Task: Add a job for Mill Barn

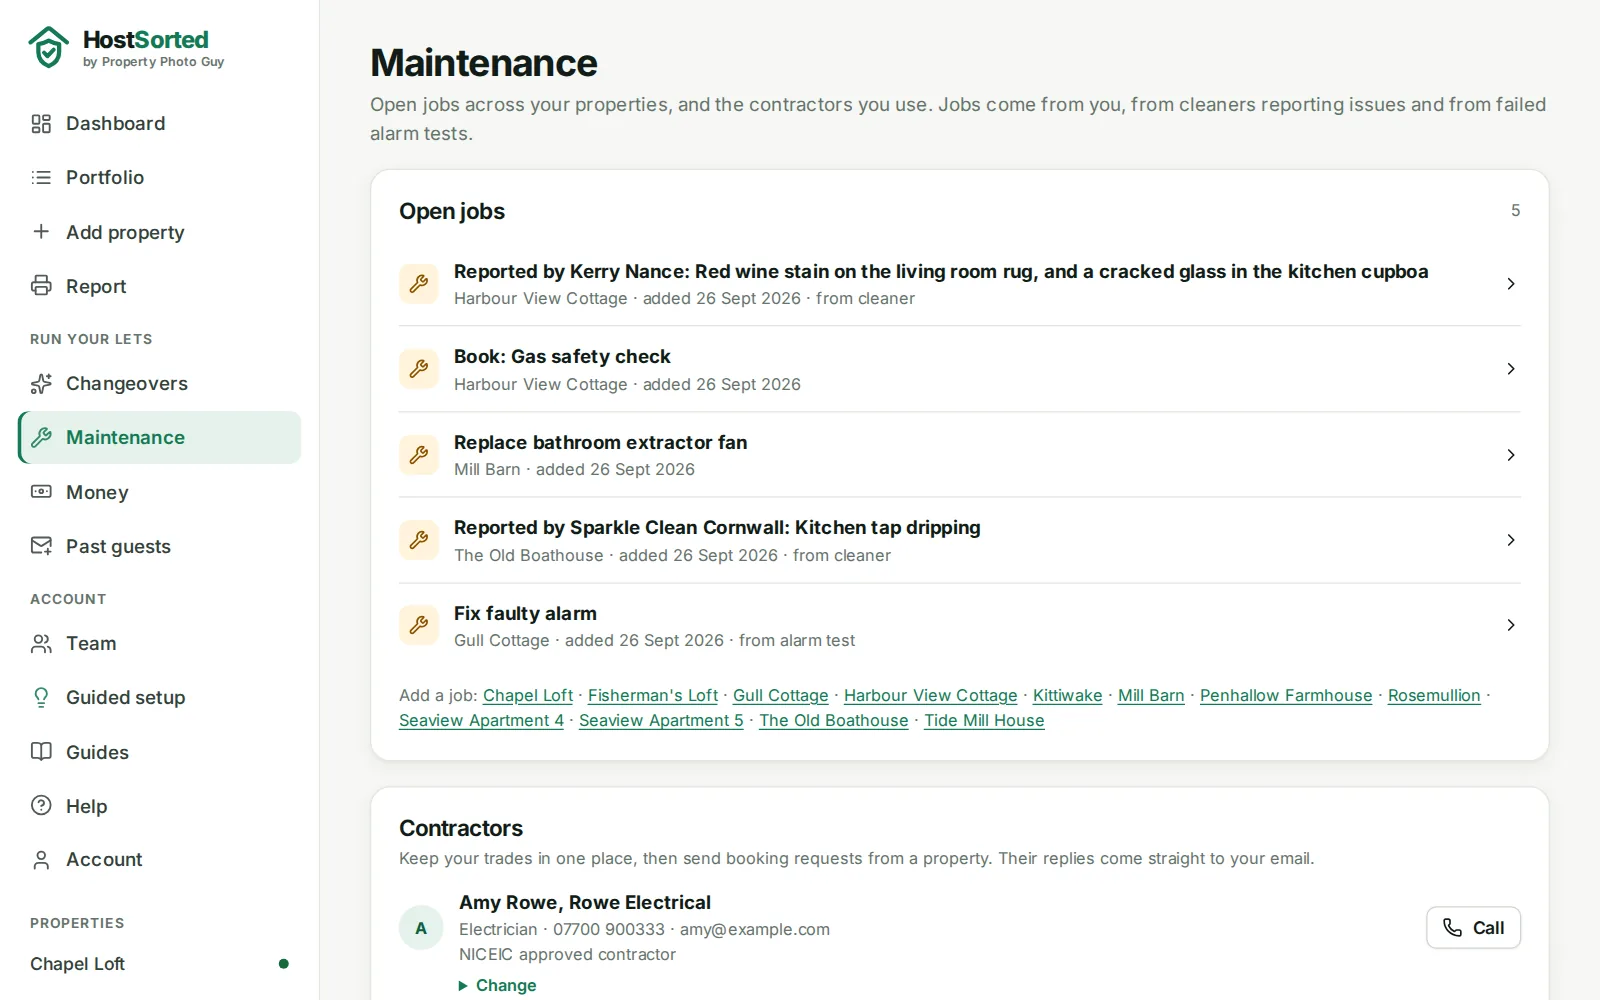Action: click(x=1151, y=695)
